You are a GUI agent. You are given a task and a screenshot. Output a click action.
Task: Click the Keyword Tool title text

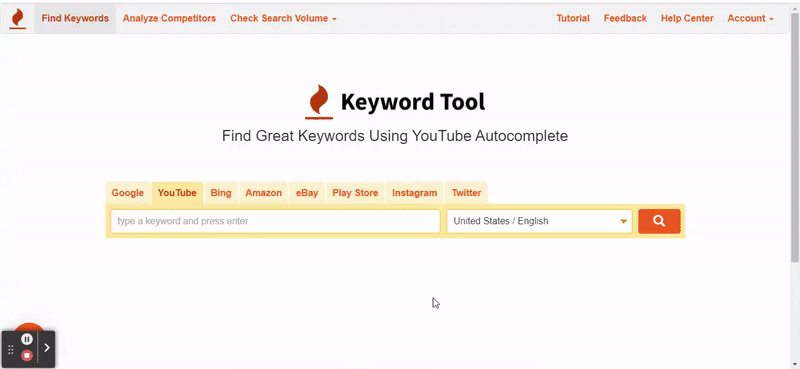413,102
